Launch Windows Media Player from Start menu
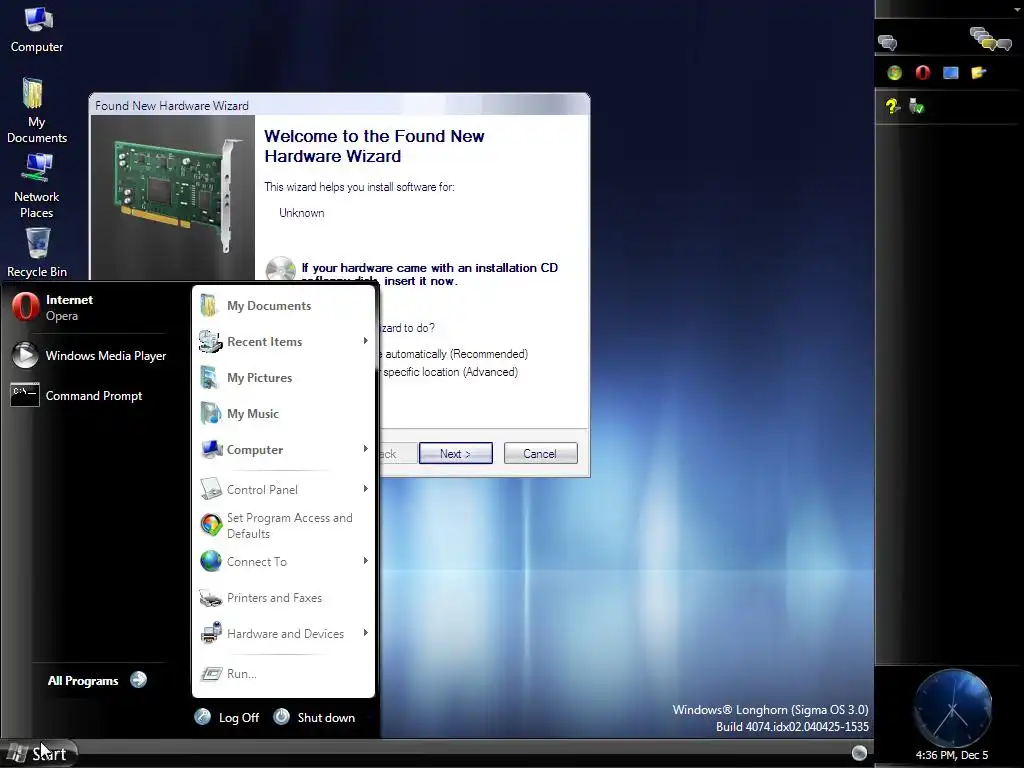 point(89,356)
